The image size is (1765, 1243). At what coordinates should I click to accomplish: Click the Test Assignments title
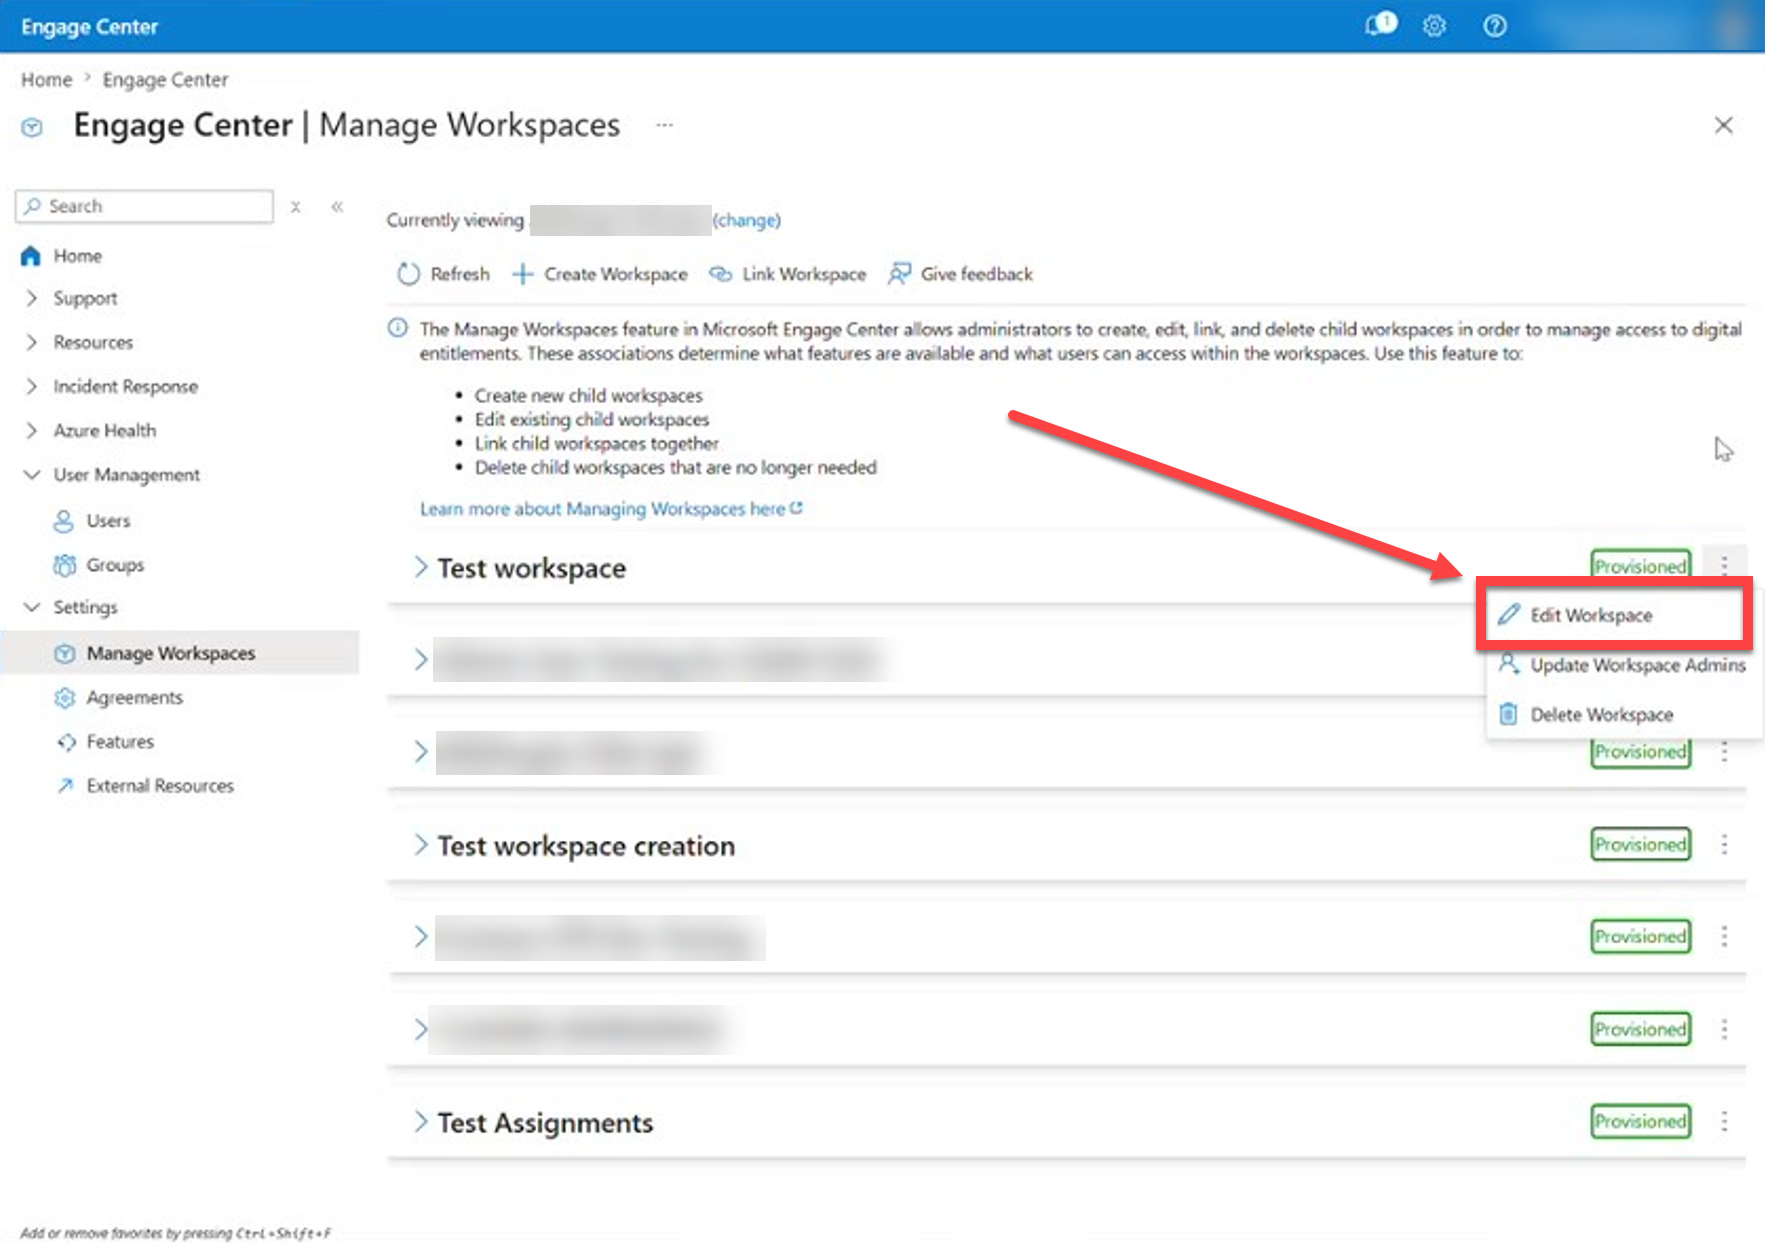click(545, 1123)
